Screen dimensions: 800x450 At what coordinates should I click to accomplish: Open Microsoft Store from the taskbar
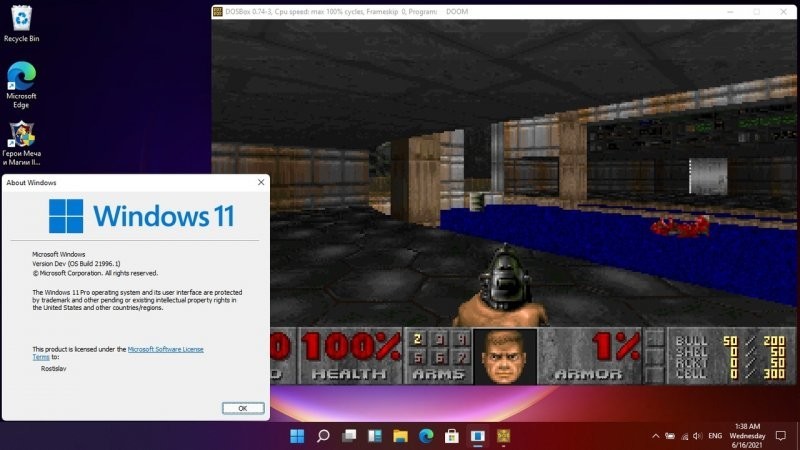[x=451, y=436]
